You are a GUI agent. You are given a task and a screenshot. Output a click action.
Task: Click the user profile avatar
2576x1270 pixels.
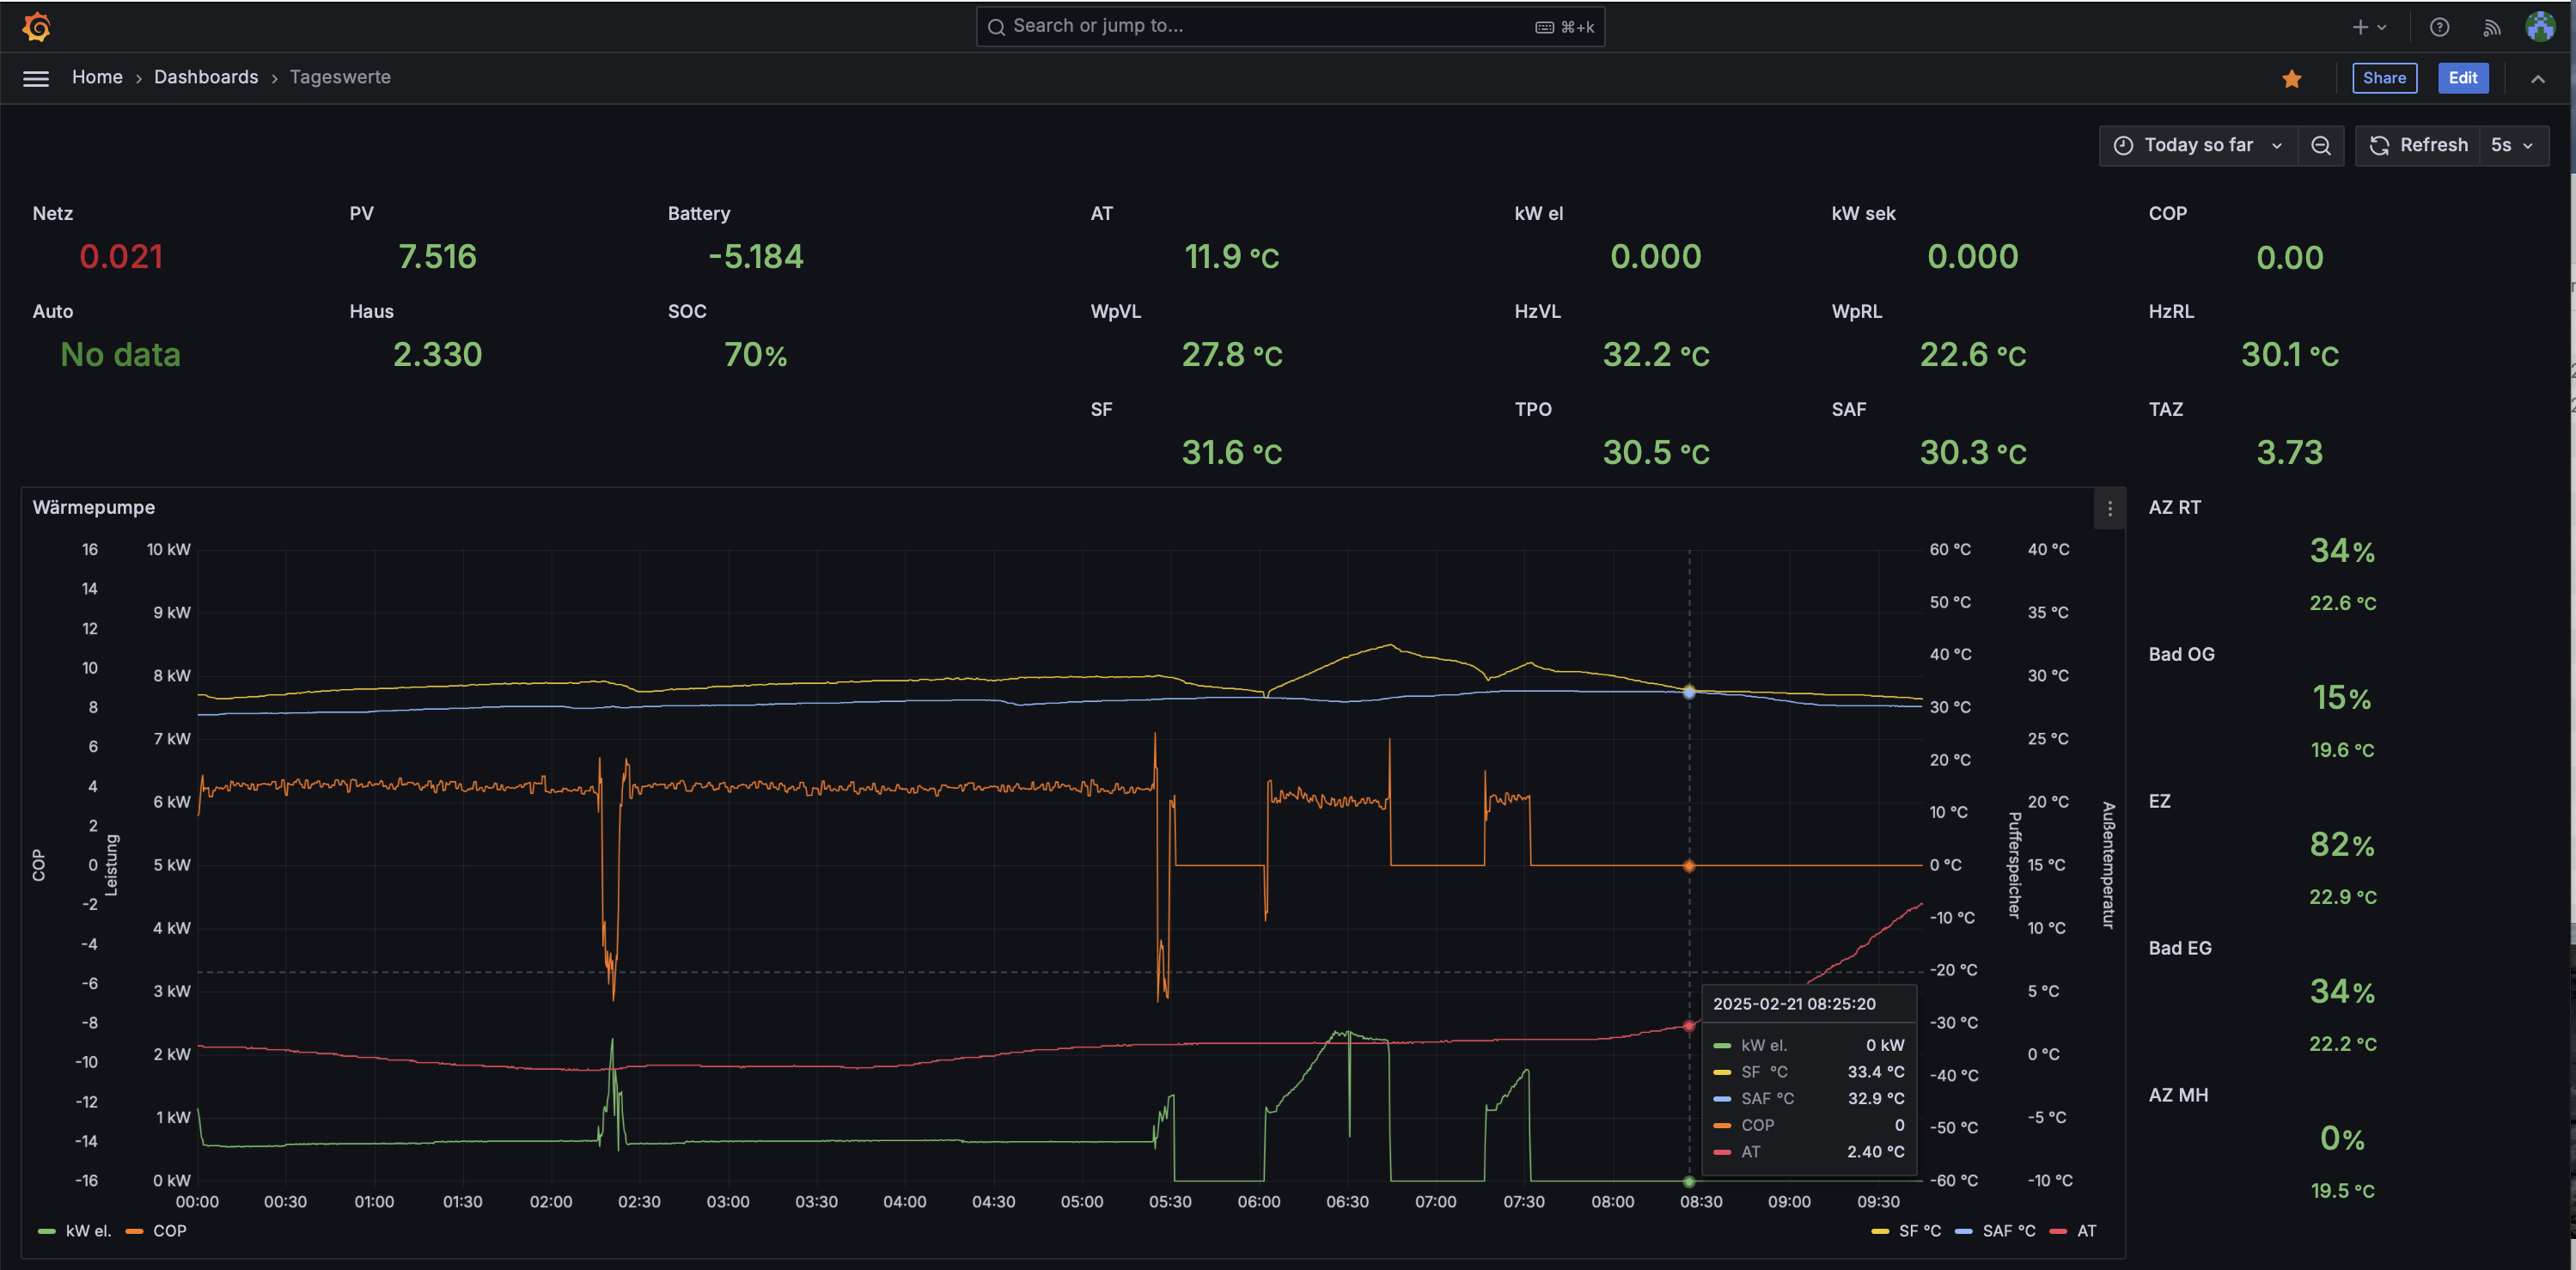(2540, 27)
